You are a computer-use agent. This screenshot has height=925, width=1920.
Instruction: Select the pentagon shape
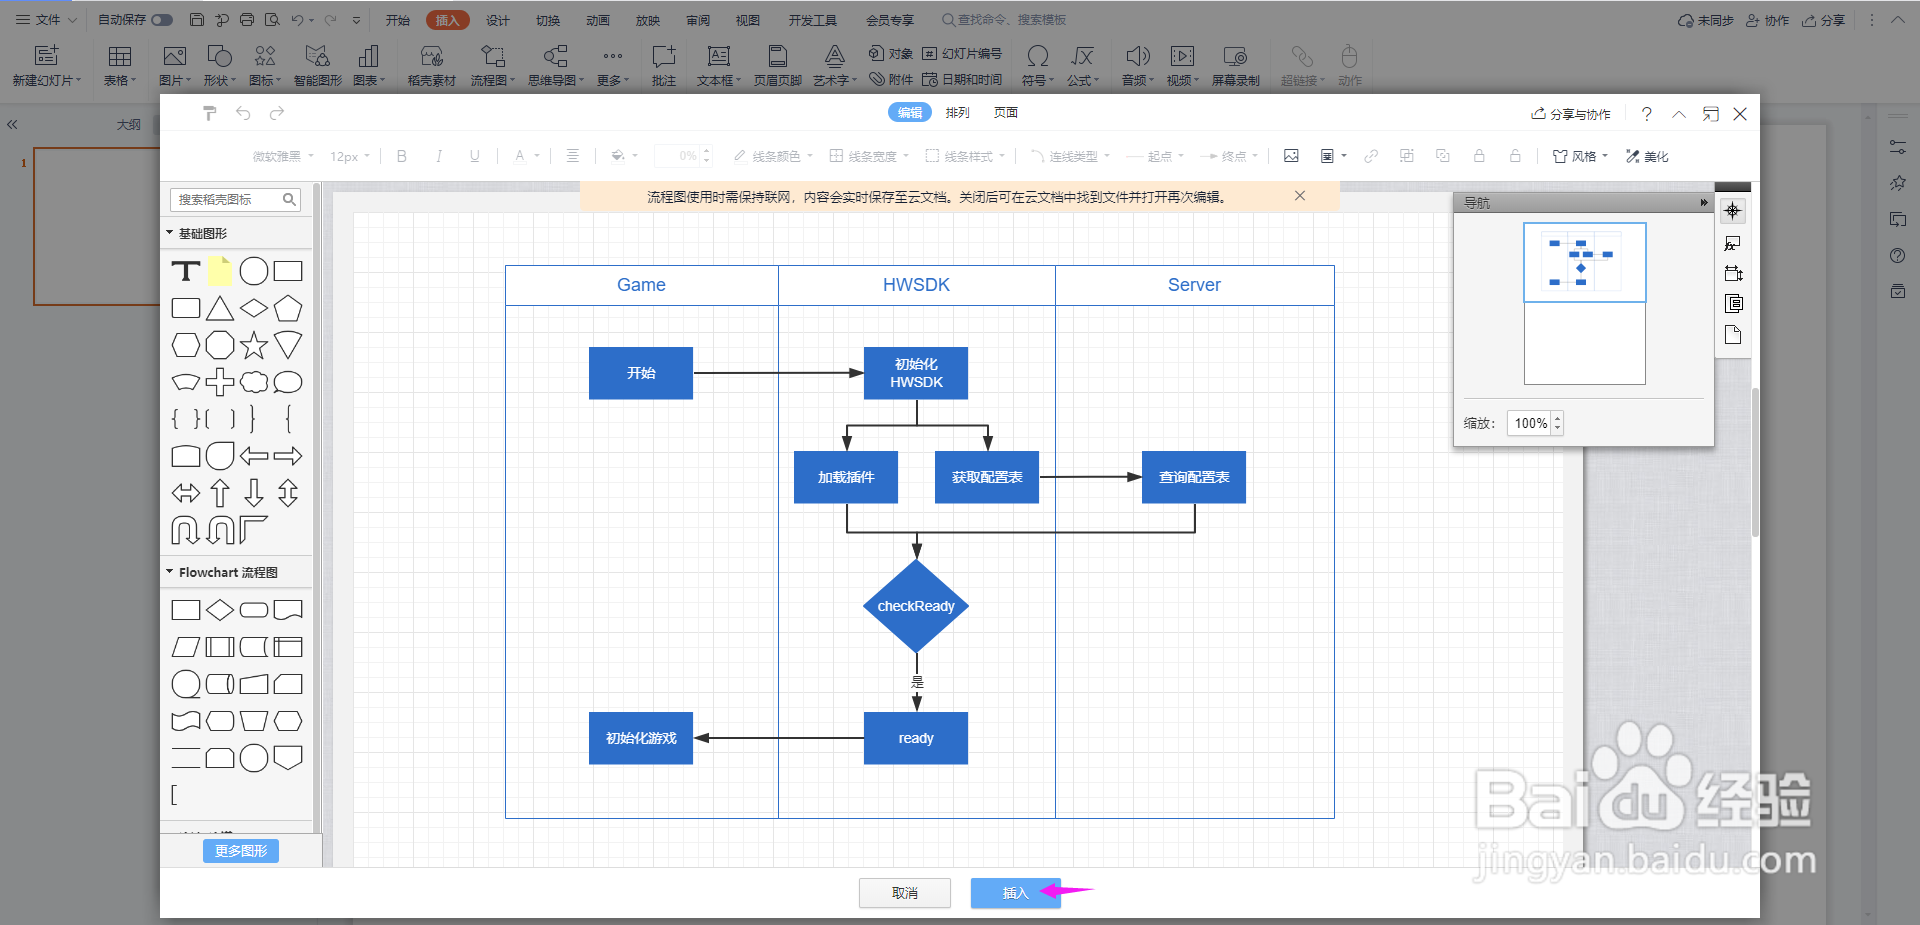288,308
